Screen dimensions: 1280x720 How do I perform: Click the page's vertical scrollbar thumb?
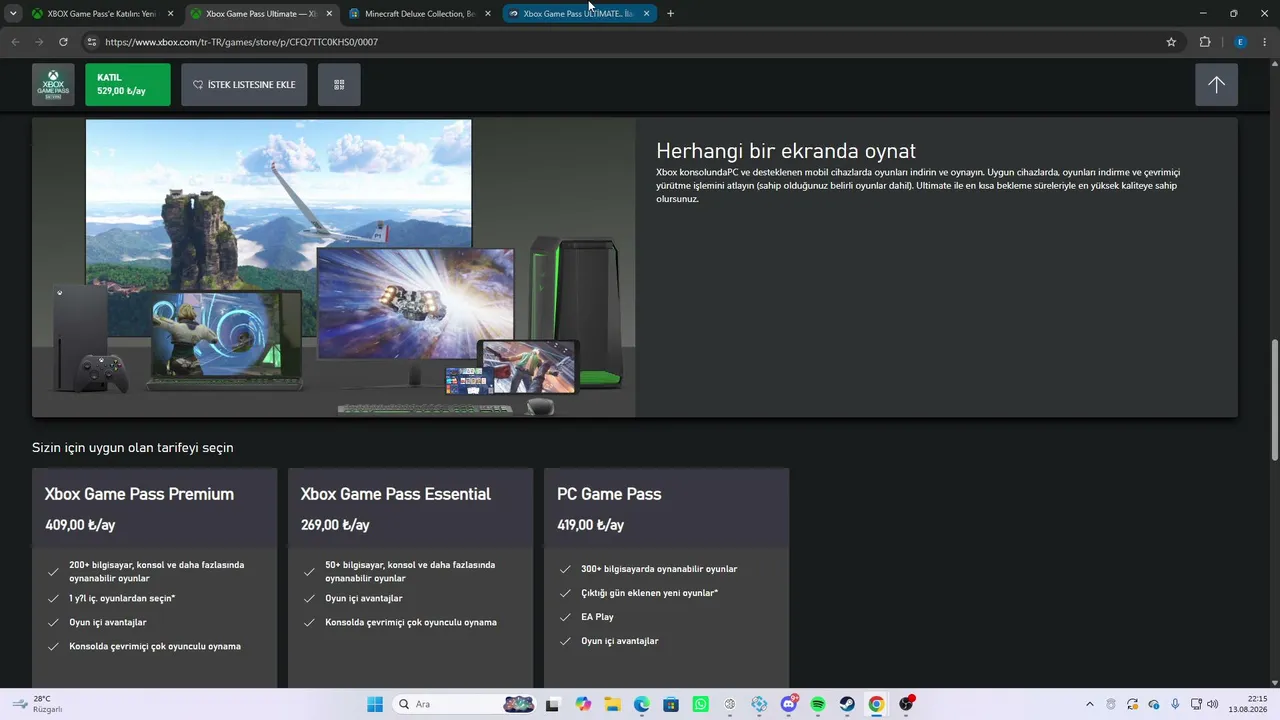coord(1274,400)
